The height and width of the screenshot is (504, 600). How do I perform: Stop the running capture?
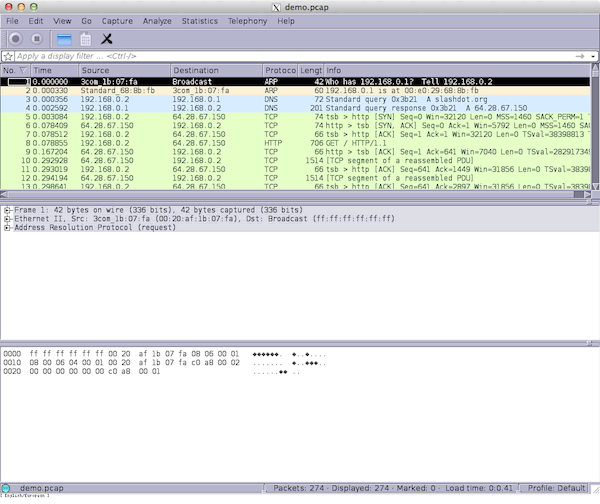[x=37, y=39]
